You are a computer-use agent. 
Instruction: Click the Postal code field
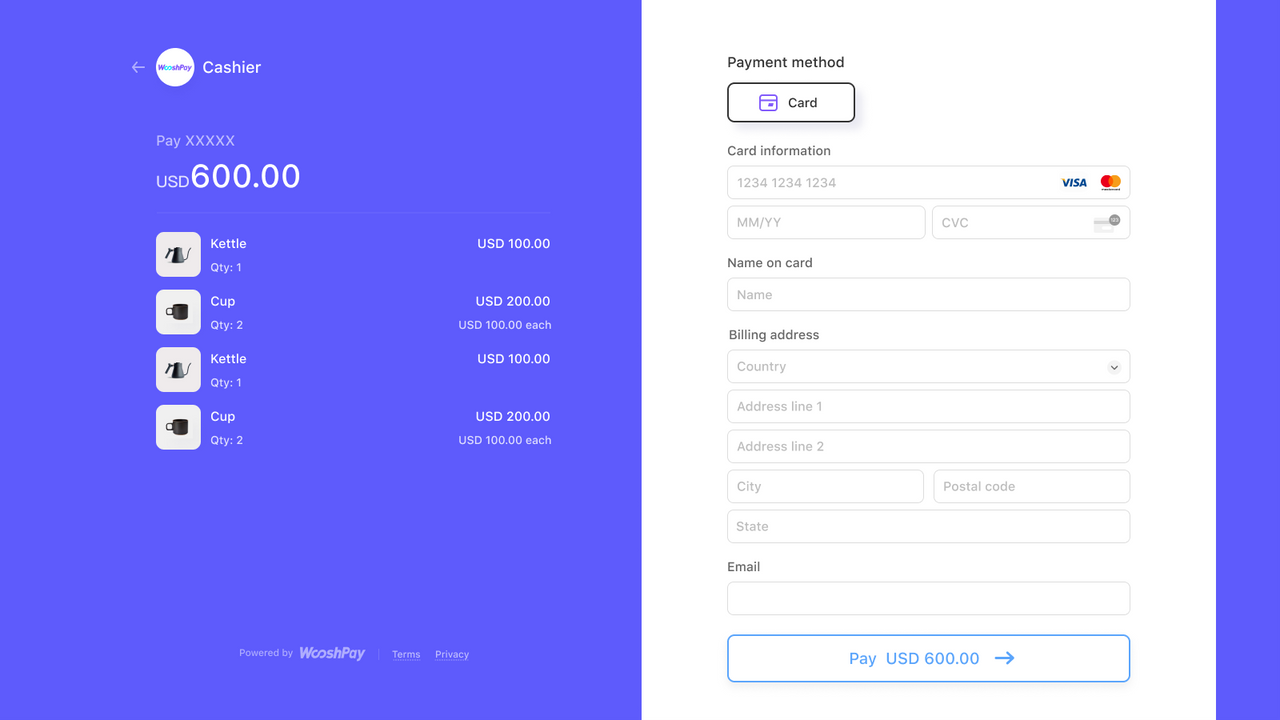pyautogui.click(x=1031, y=486)
